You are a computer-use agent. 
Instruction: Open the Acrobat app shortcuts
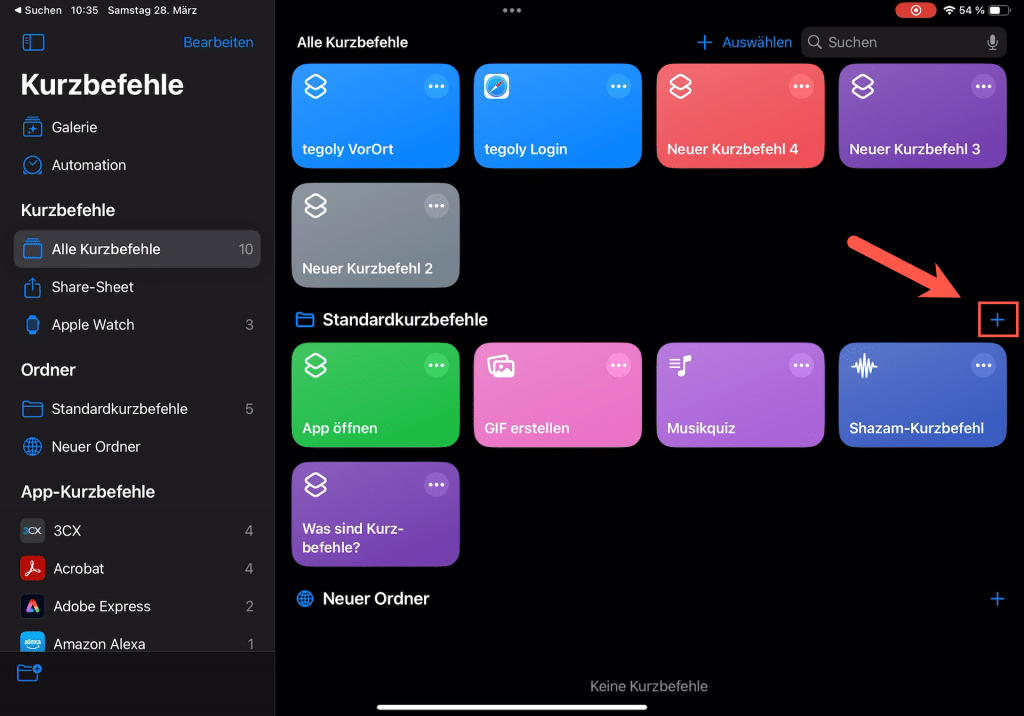(79, 568)
